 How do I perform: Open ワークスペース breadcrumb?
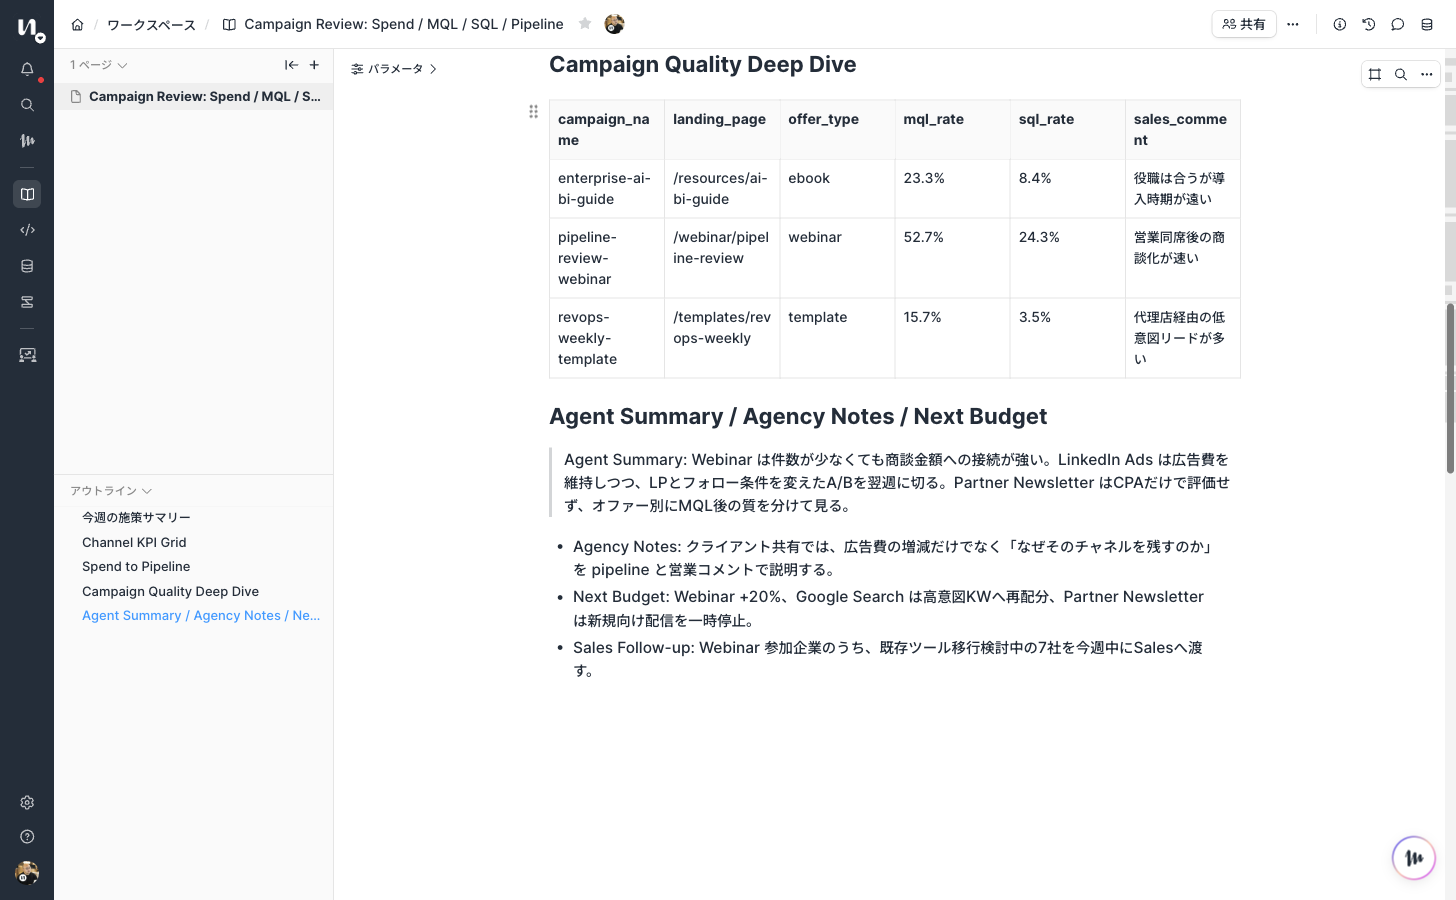151,24
